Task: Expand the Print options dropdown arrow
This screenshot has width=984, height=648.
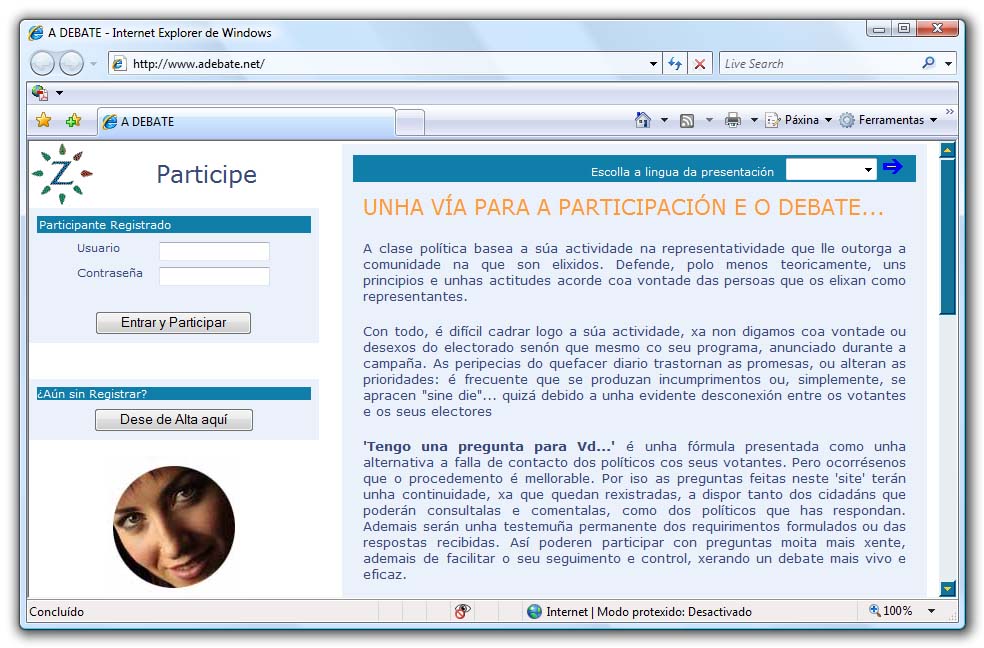Action: click(x=754, y=120)
